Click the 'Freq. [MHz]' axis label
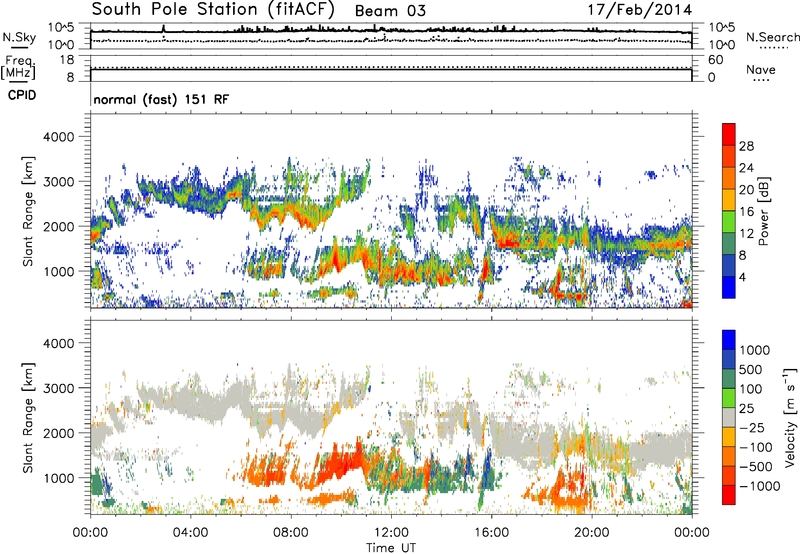Viewport: 800px width, 554px height. tap(18, 67)
